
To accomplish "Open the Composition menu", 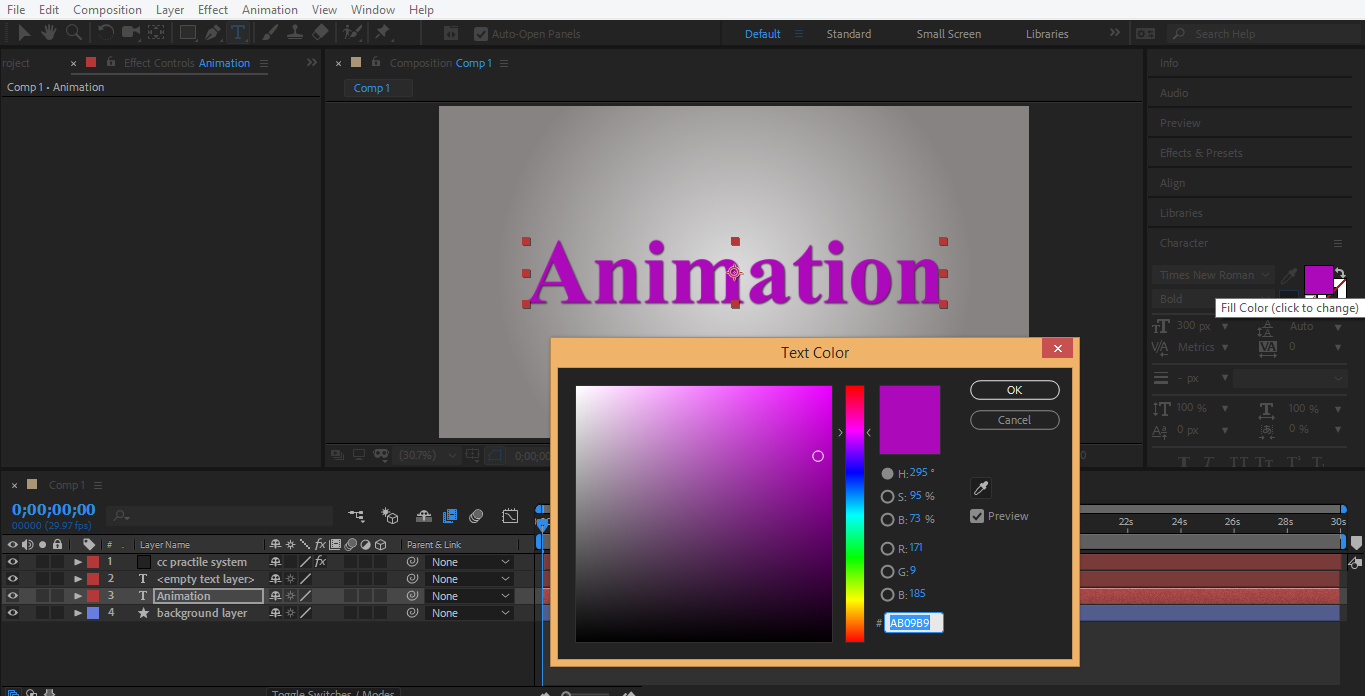I will click(x=107, y=10).
